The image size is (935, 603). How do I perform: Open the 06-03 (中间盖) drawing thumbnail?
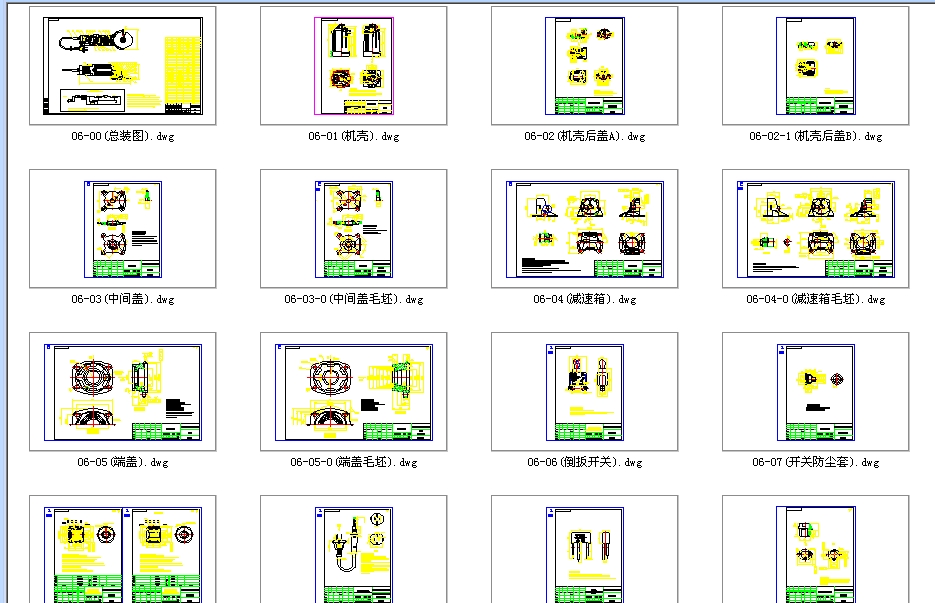pyautogui.click(x=122, y=228)
